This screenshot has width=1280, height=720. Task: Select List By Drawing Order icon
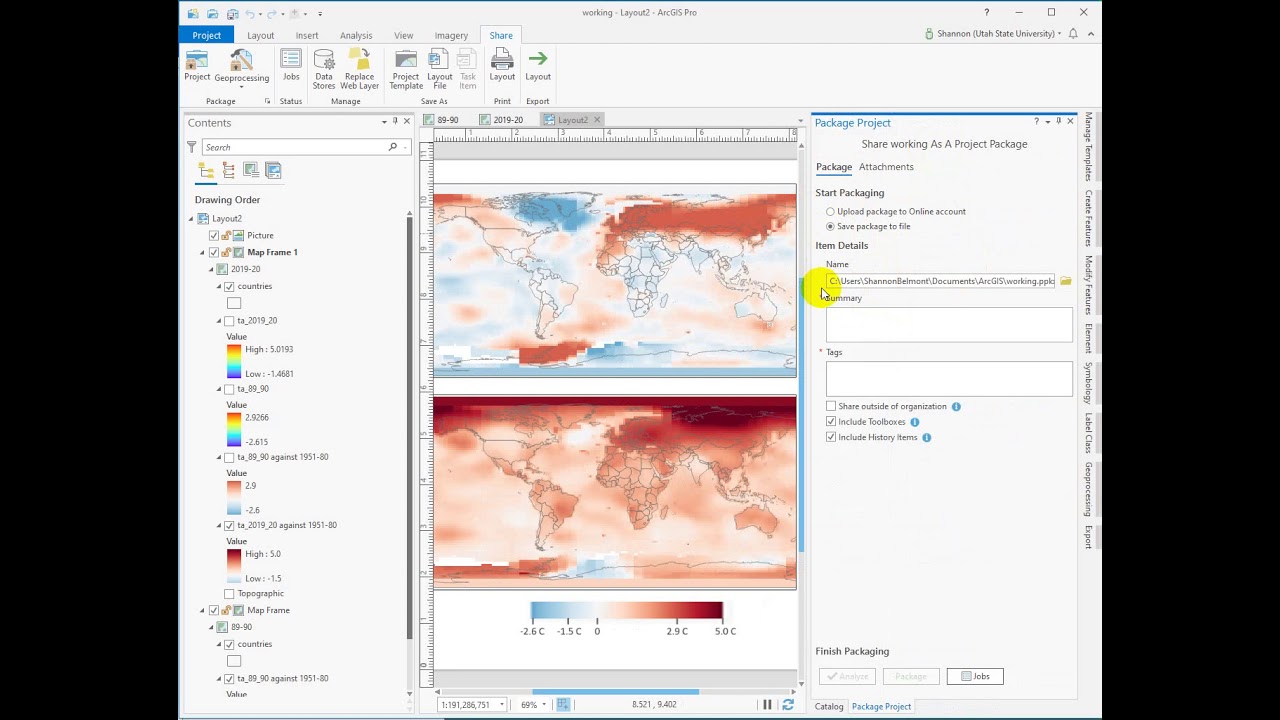click(206, 171)
